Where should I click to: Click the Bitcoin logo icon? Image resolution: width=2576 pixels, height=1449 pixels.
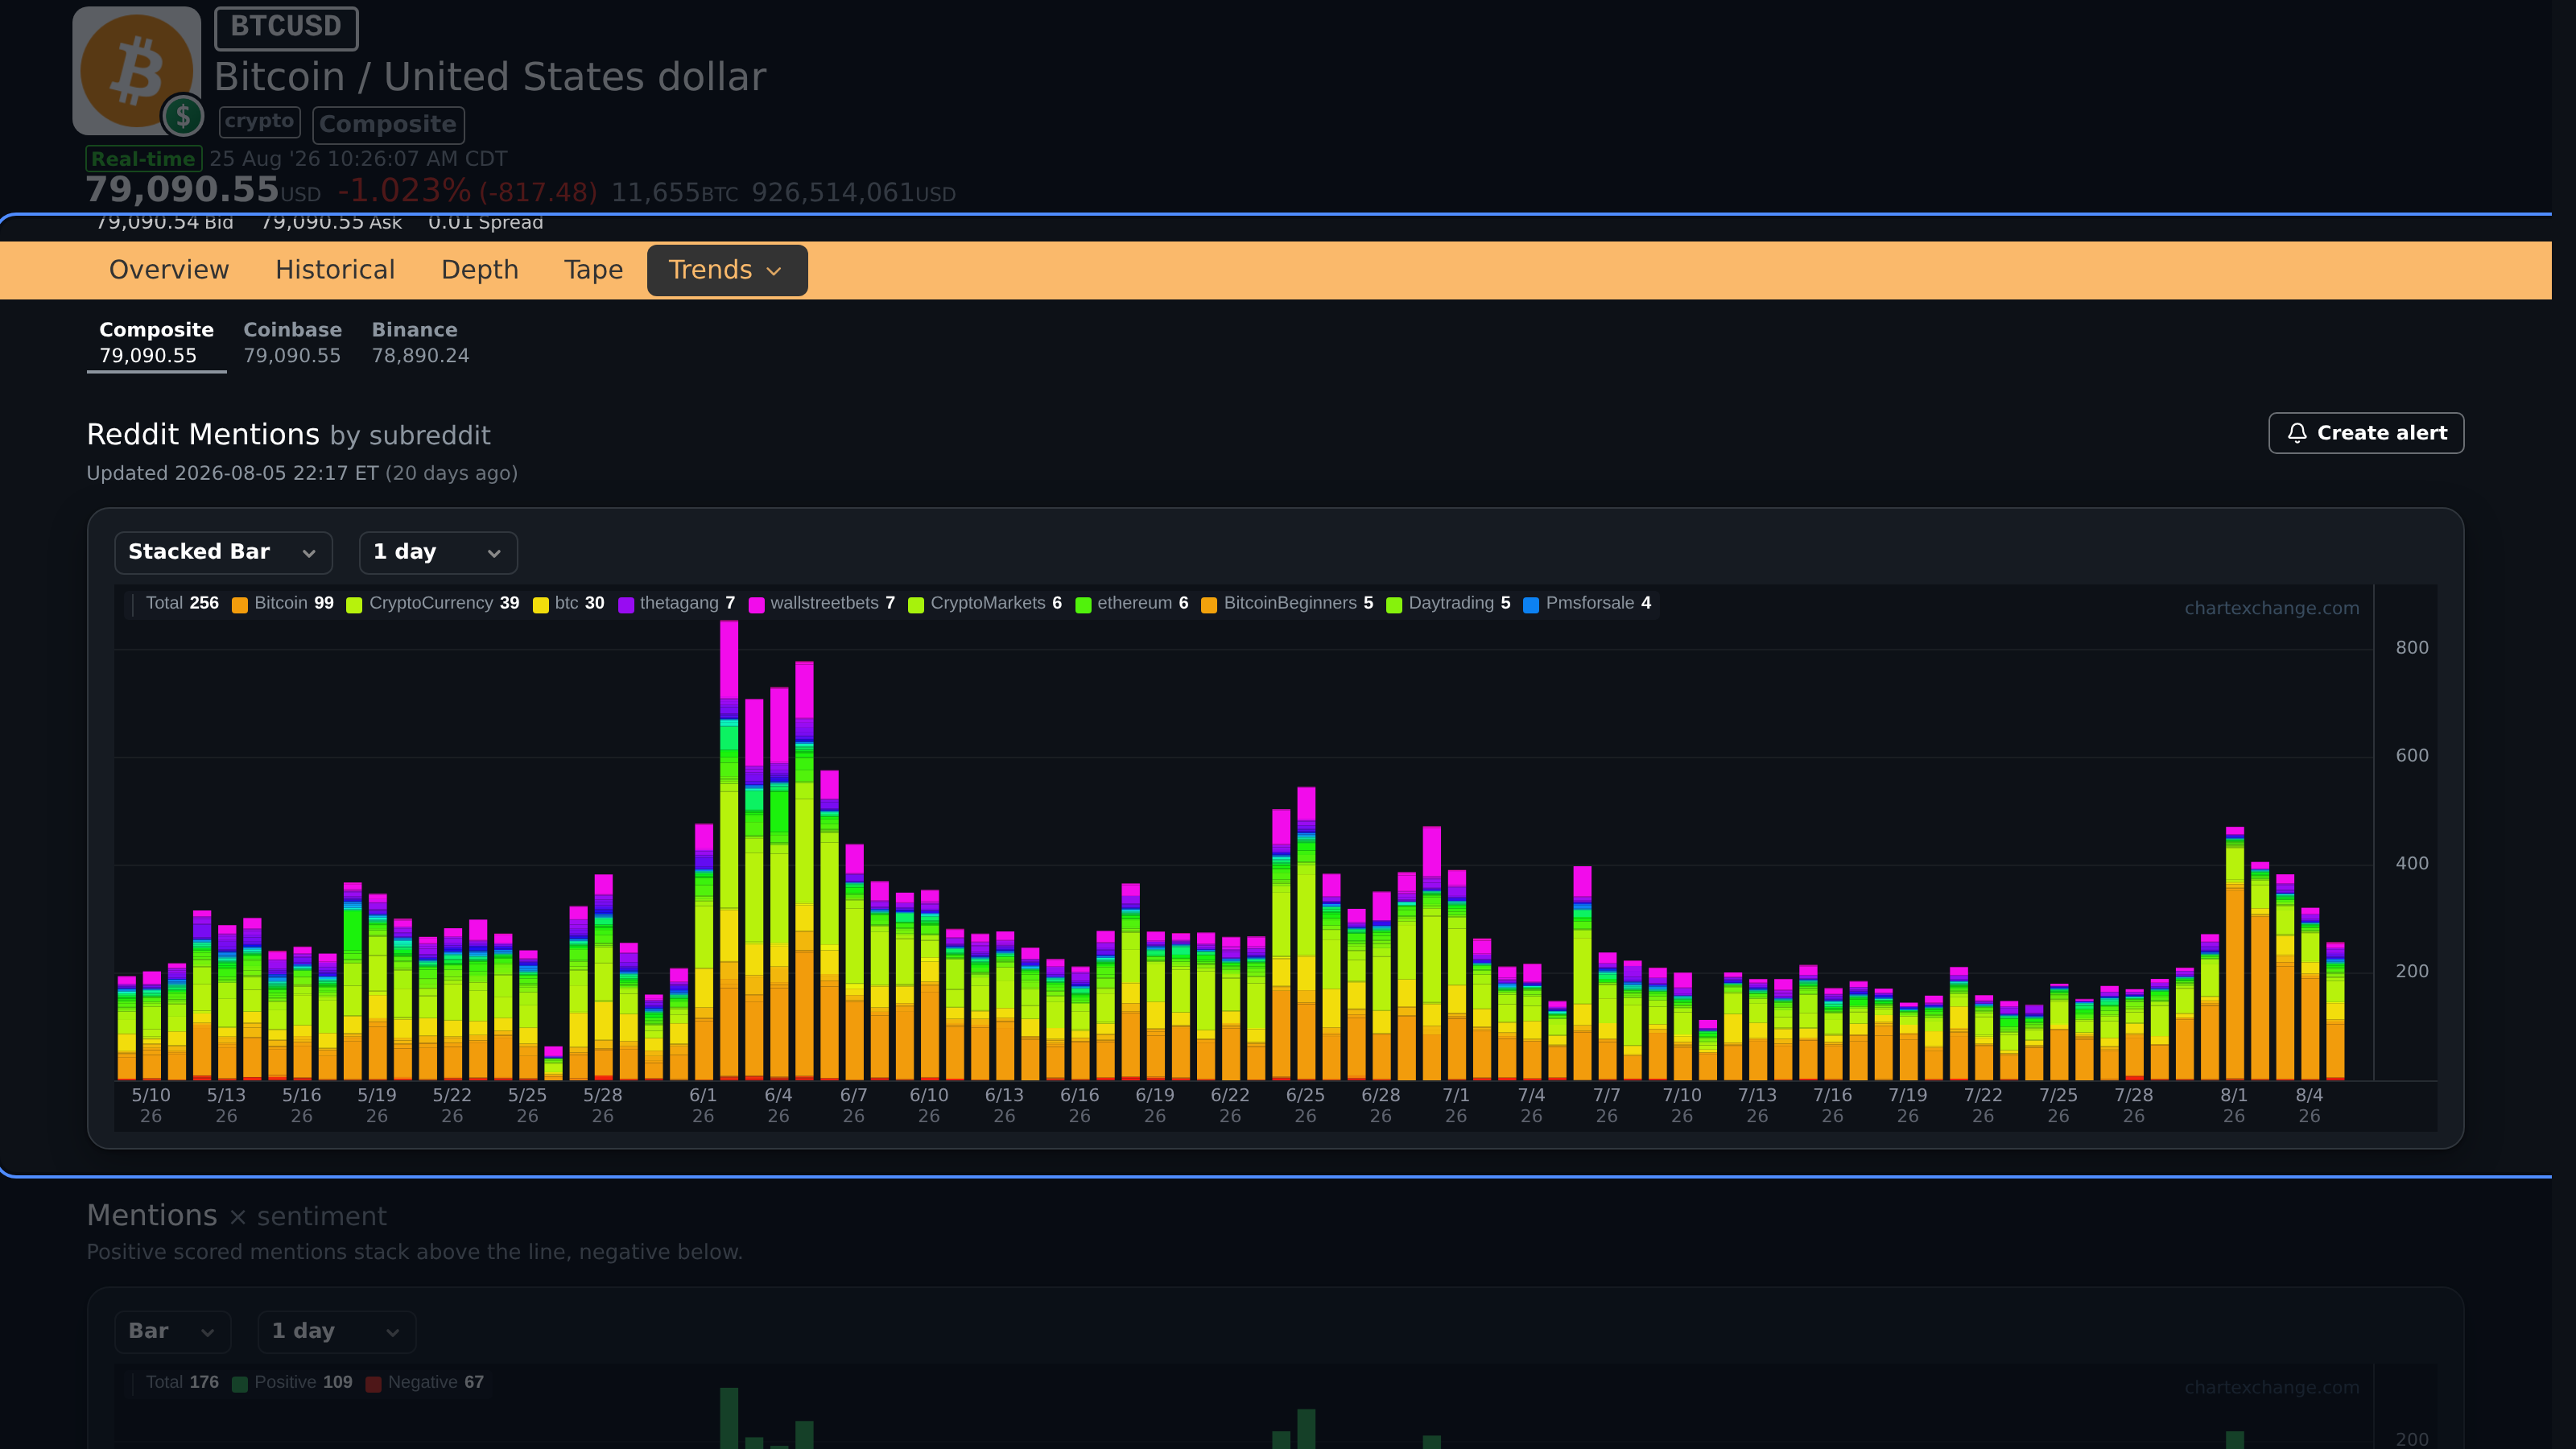pos(137,71)
